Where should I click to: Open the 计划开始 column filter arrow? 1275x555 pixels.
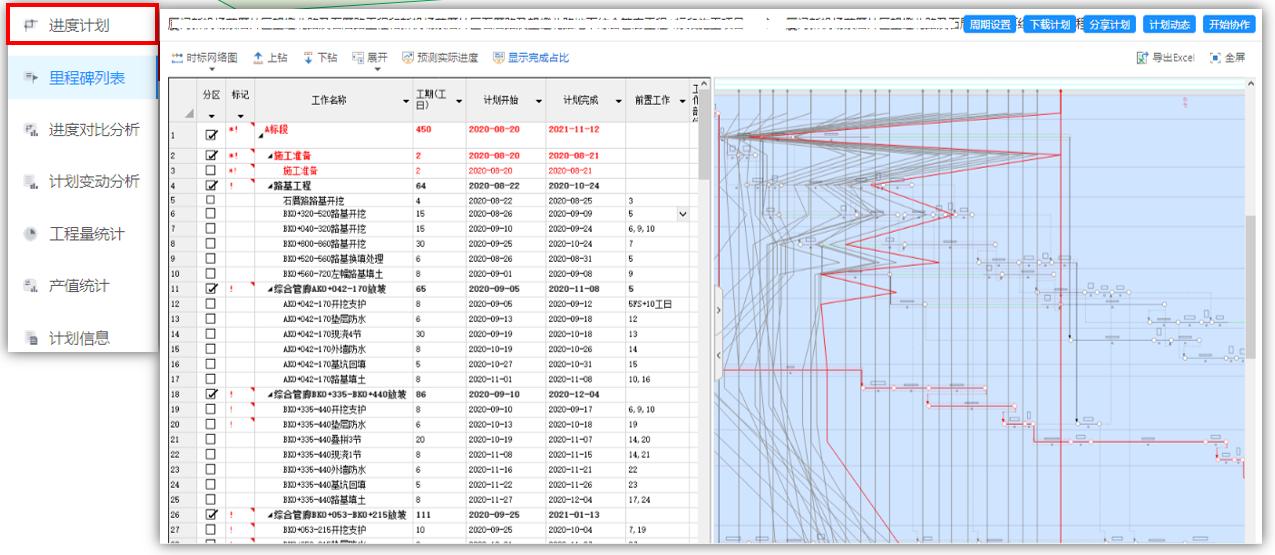[x=538, y=101]
